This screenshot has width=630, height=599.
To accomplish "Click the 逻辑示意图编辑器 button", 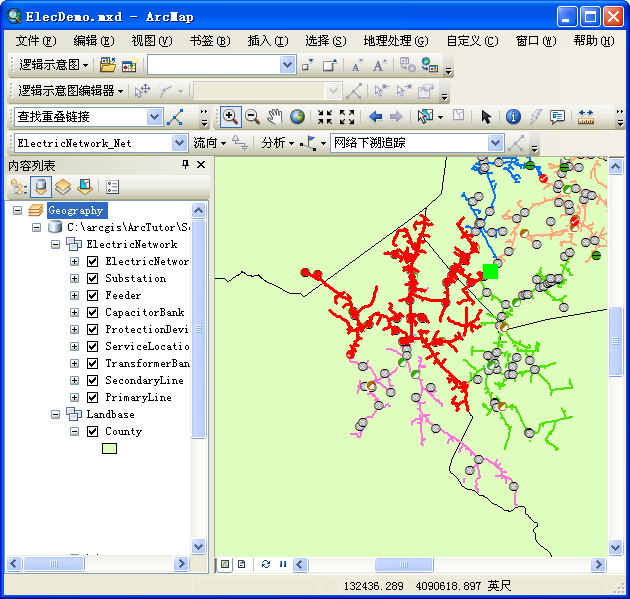I will click(x=70, y=91).
